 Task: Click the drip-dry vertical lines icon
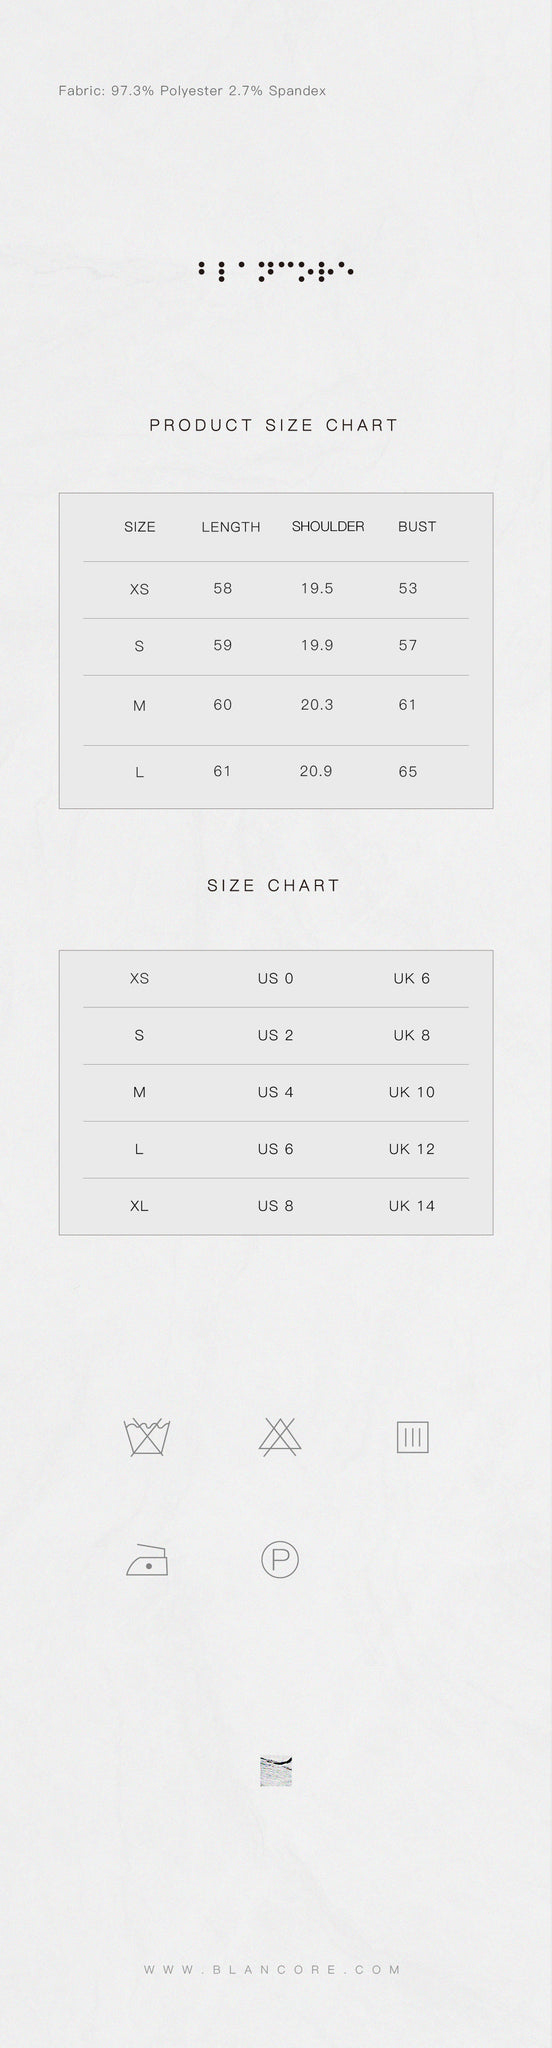(413, 1438)
